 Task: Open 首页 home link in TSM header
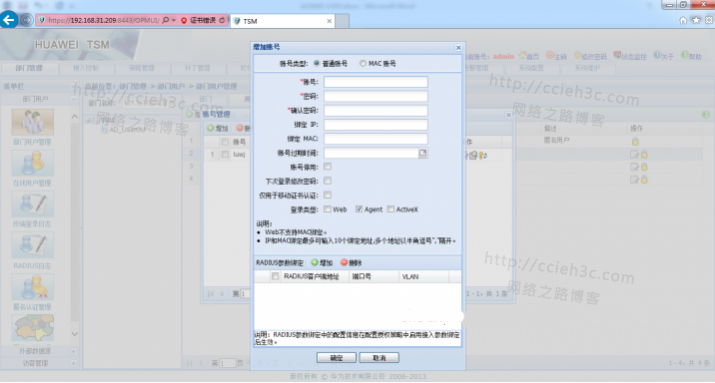point(529,56)
